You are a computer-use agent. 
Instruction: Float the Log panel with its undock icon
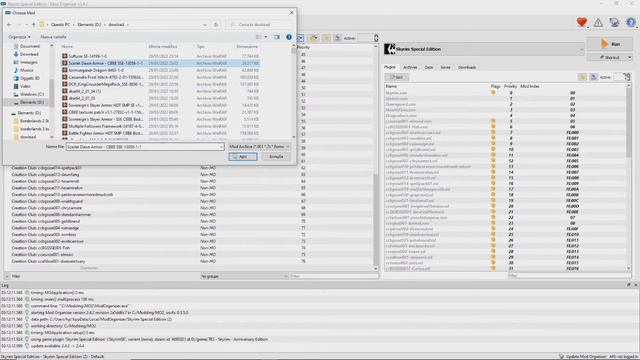[629, 285]
